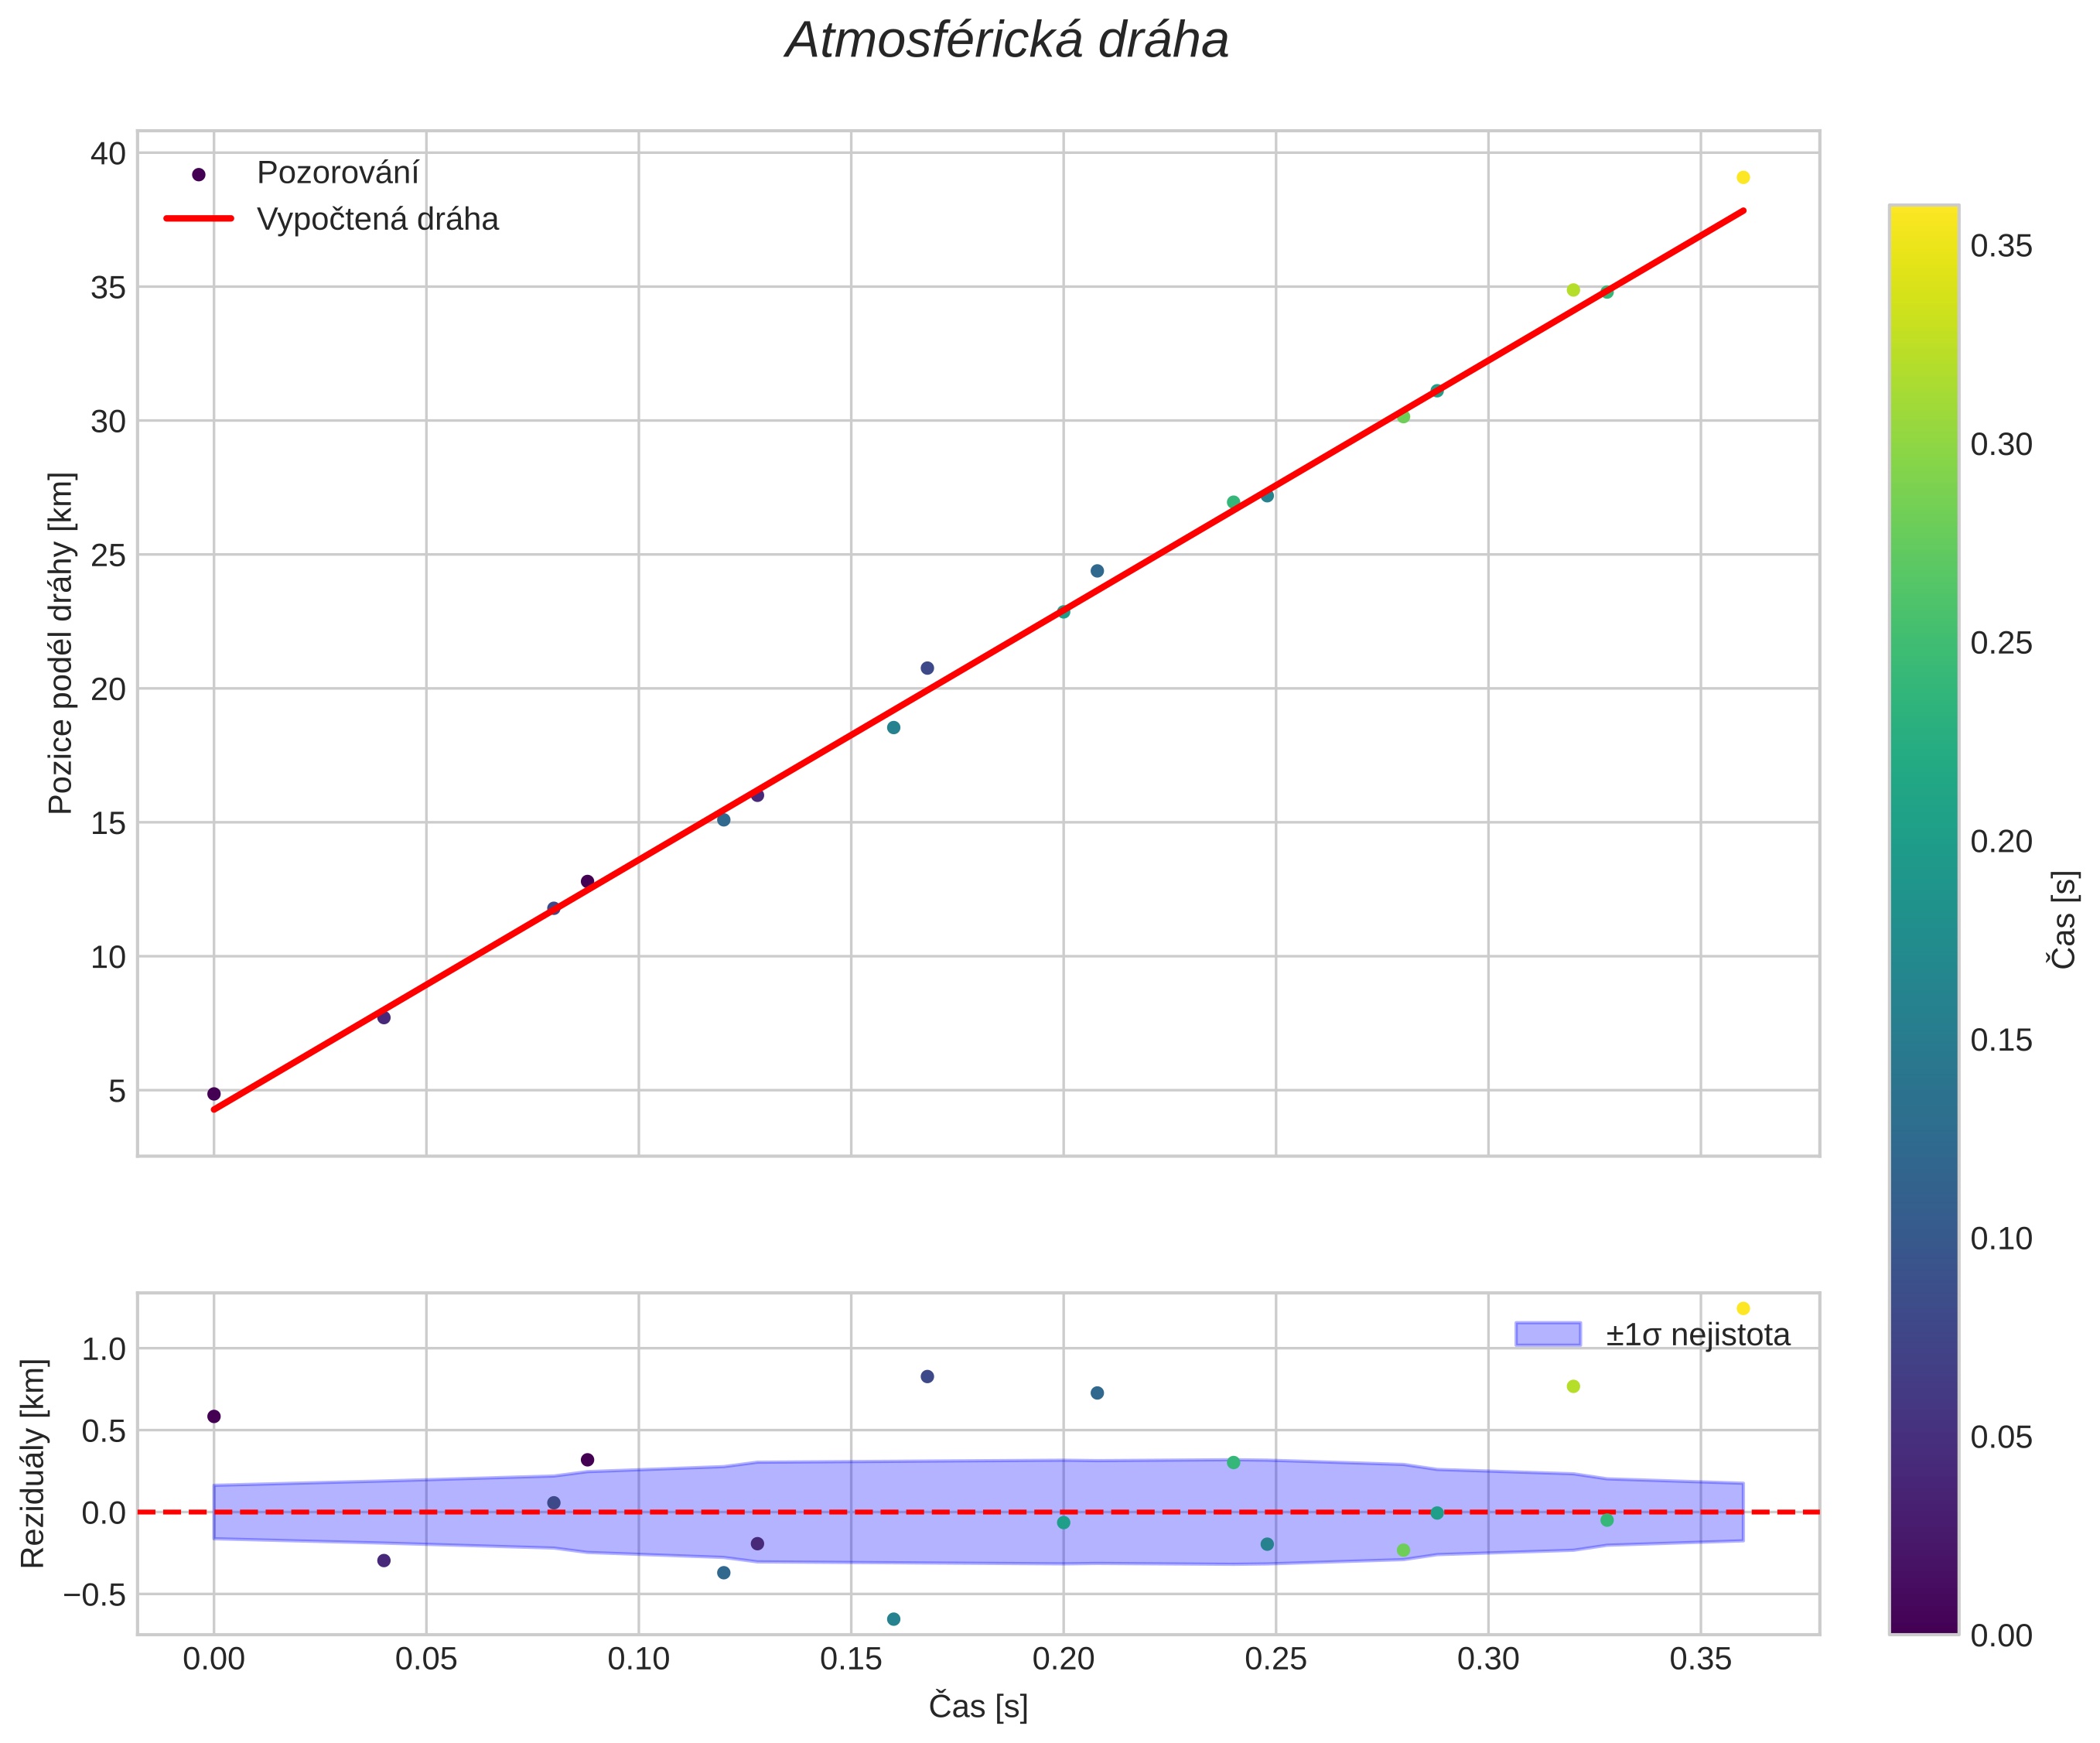The width and height of the screenshot is (2100, 1743).
Task: Click the Vypočtená dráha legend text
Action: 377,219
